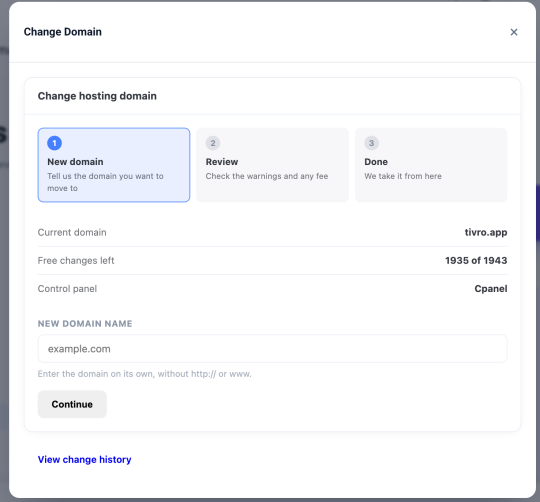540x502 pixels.
Task: Select step 1 New domain card
Action: coord(114,165)
